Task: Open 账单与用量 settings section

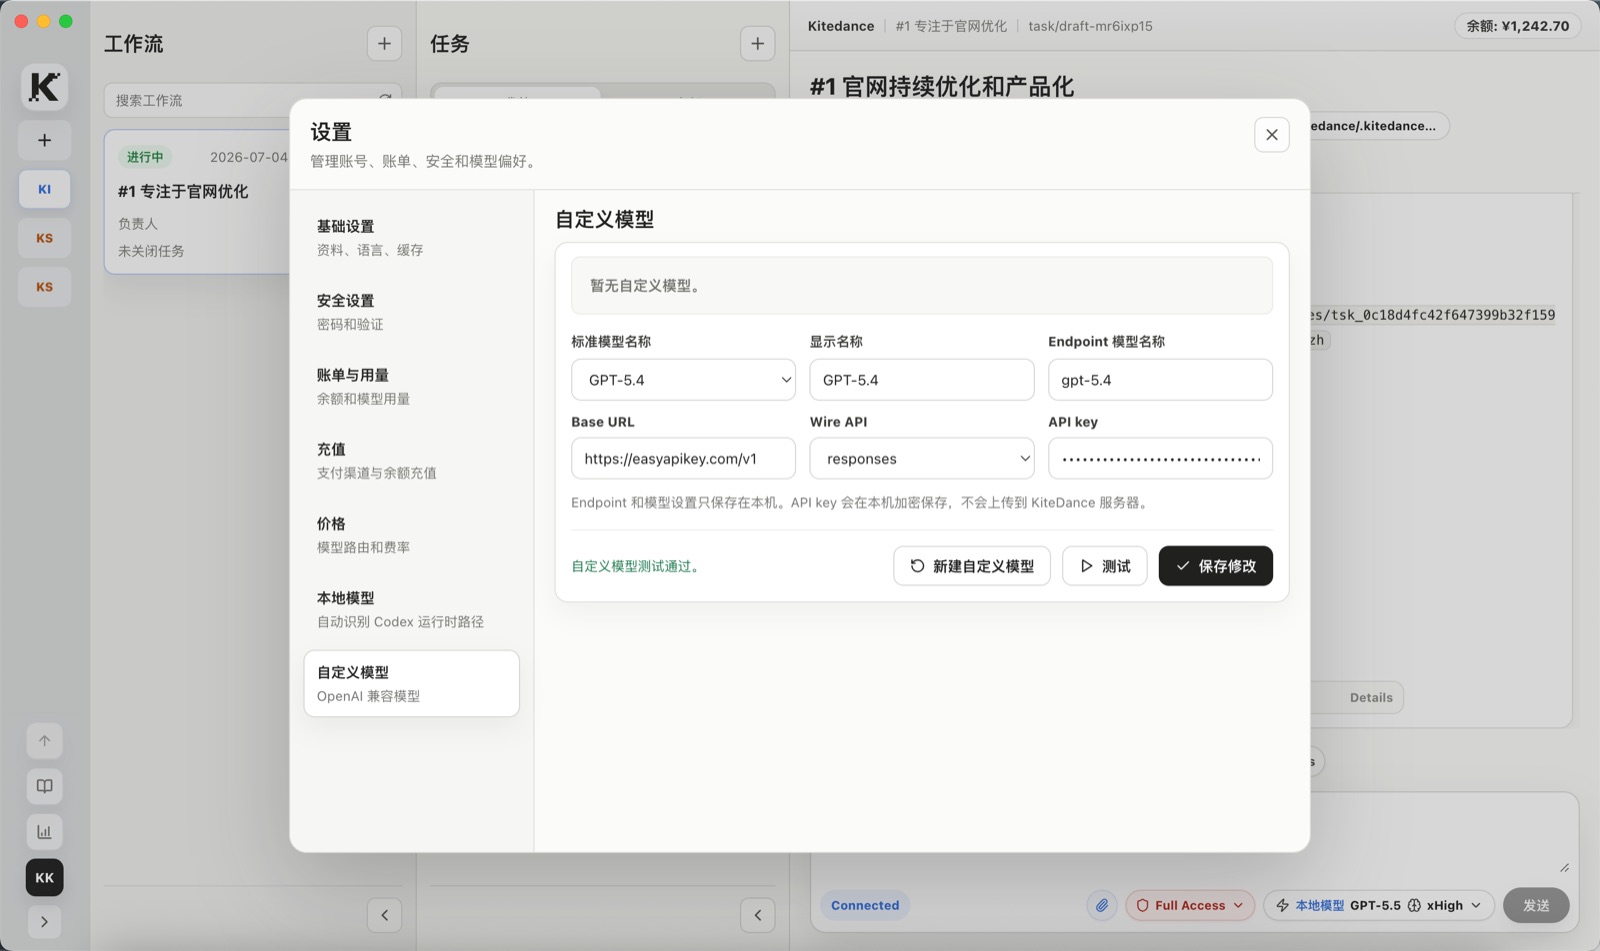Action: pyautogui.click(x=411, y=386)
